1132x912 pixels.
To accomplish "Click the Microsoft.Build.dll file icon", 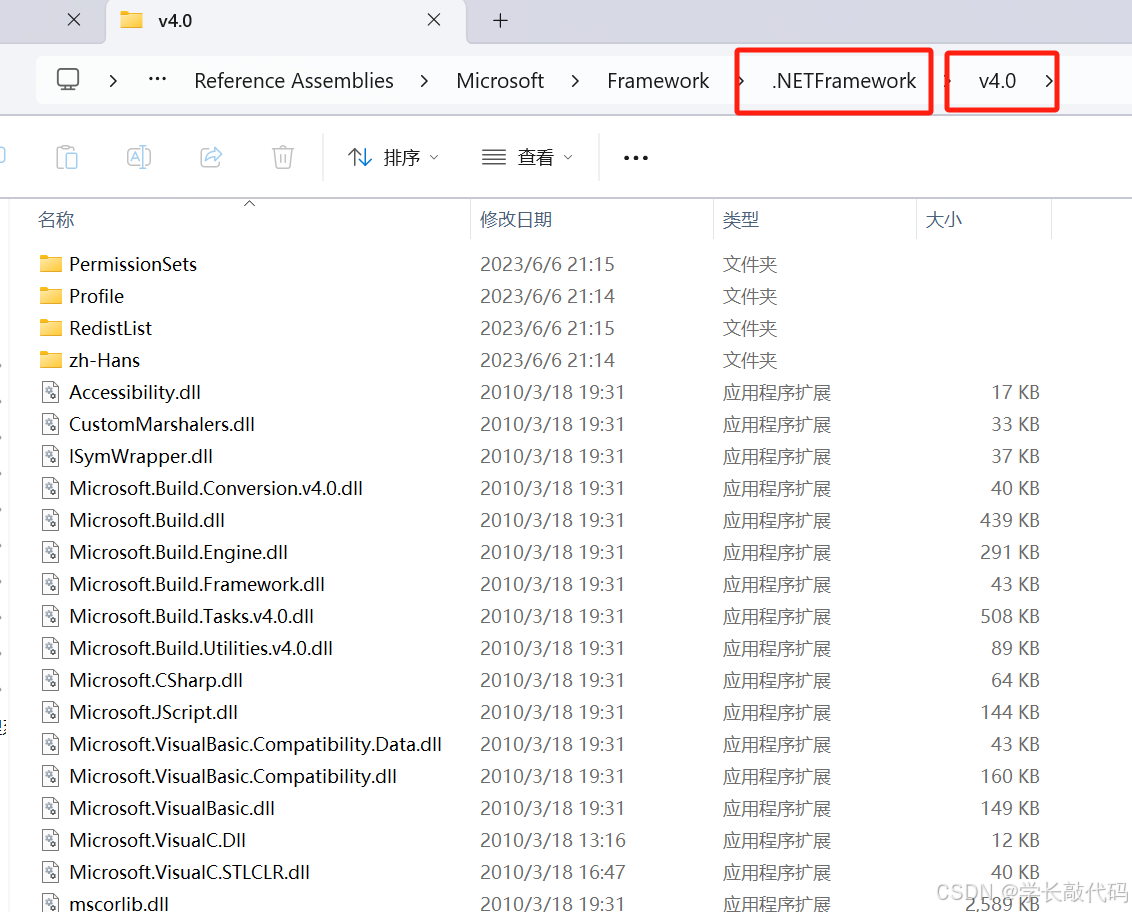I will 51,520.
